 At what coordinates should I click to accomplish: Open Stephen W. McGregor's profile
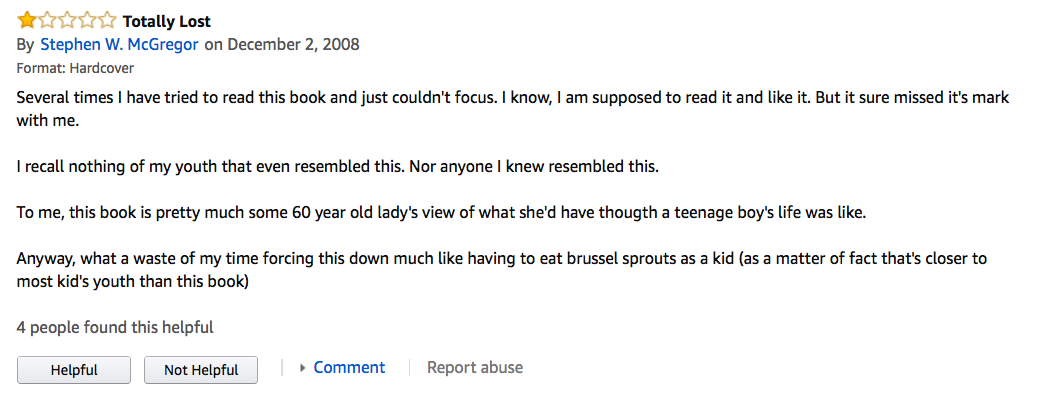pos(119,45)
